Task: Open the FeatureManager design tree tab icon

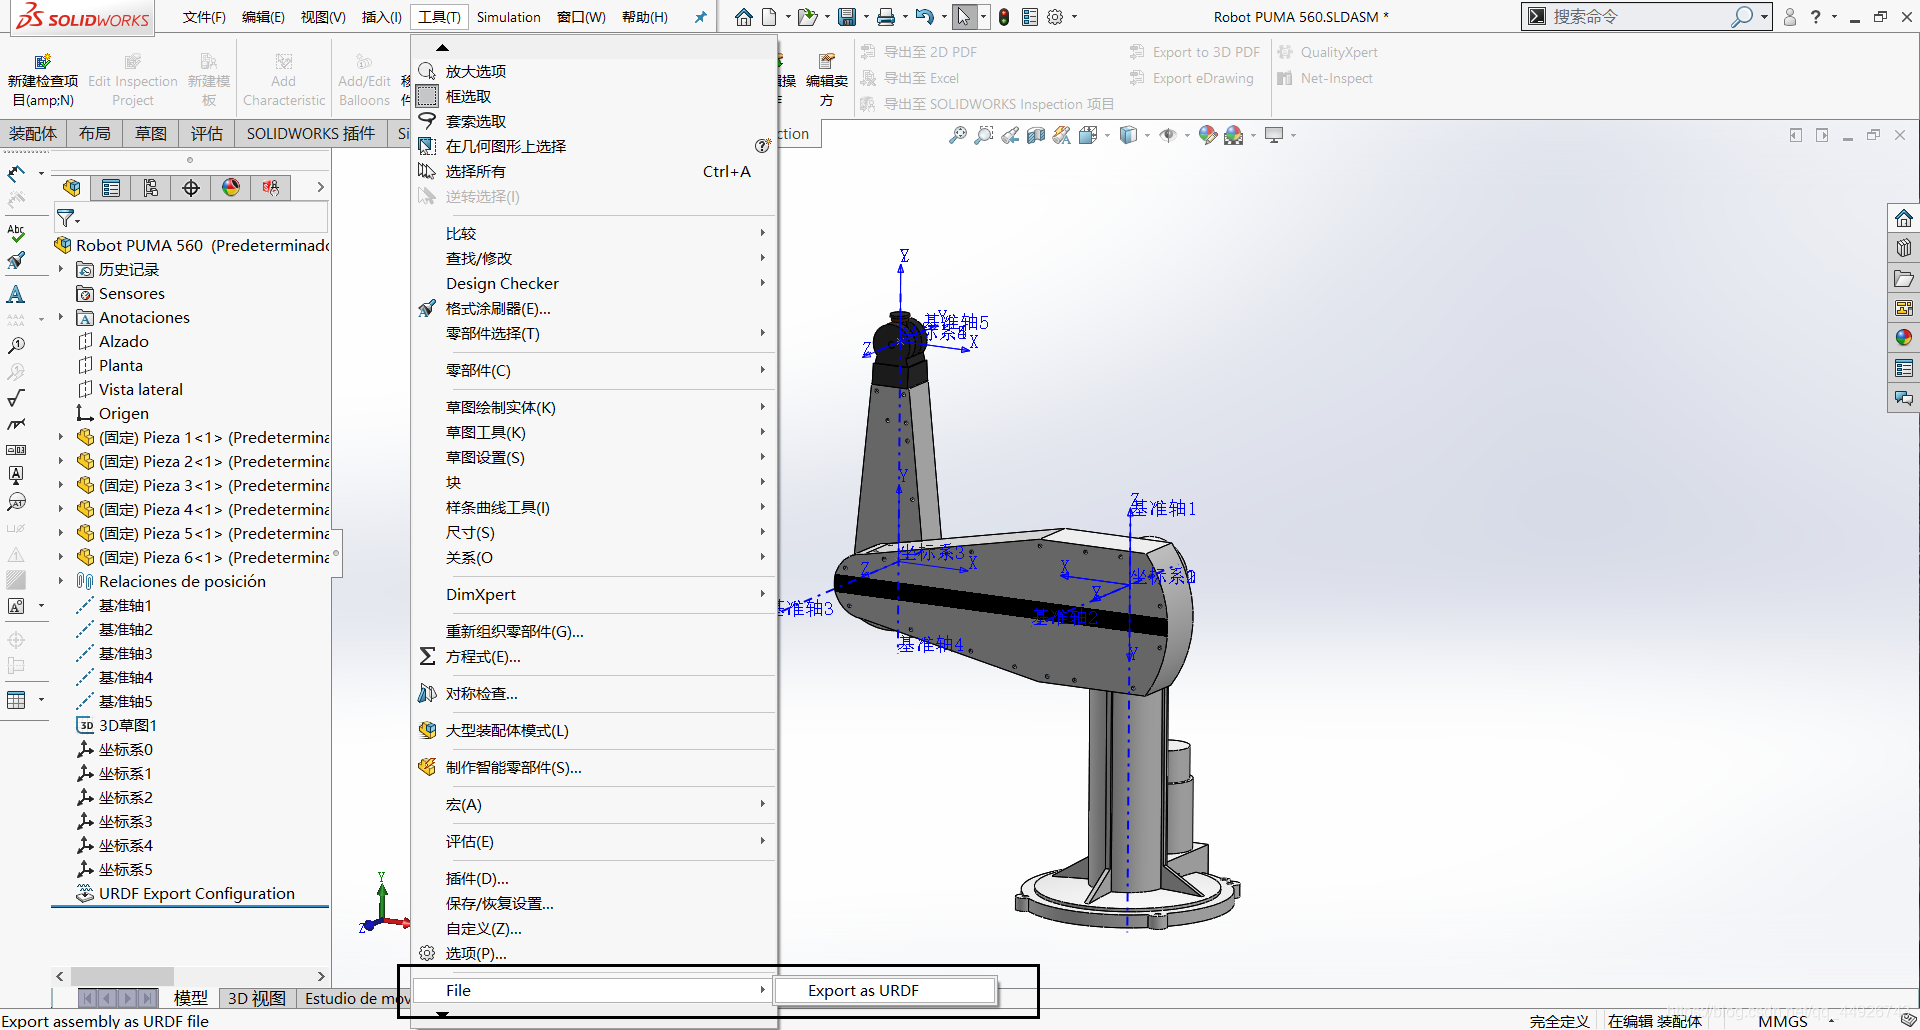Action: (71, 188)
